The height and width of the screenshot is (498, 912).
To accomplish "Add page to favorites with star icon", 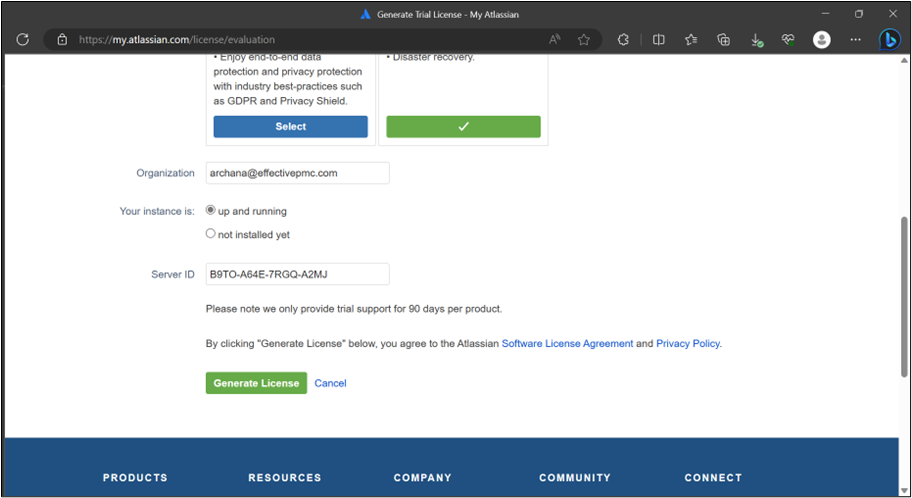I will click(x=583, y=40).
